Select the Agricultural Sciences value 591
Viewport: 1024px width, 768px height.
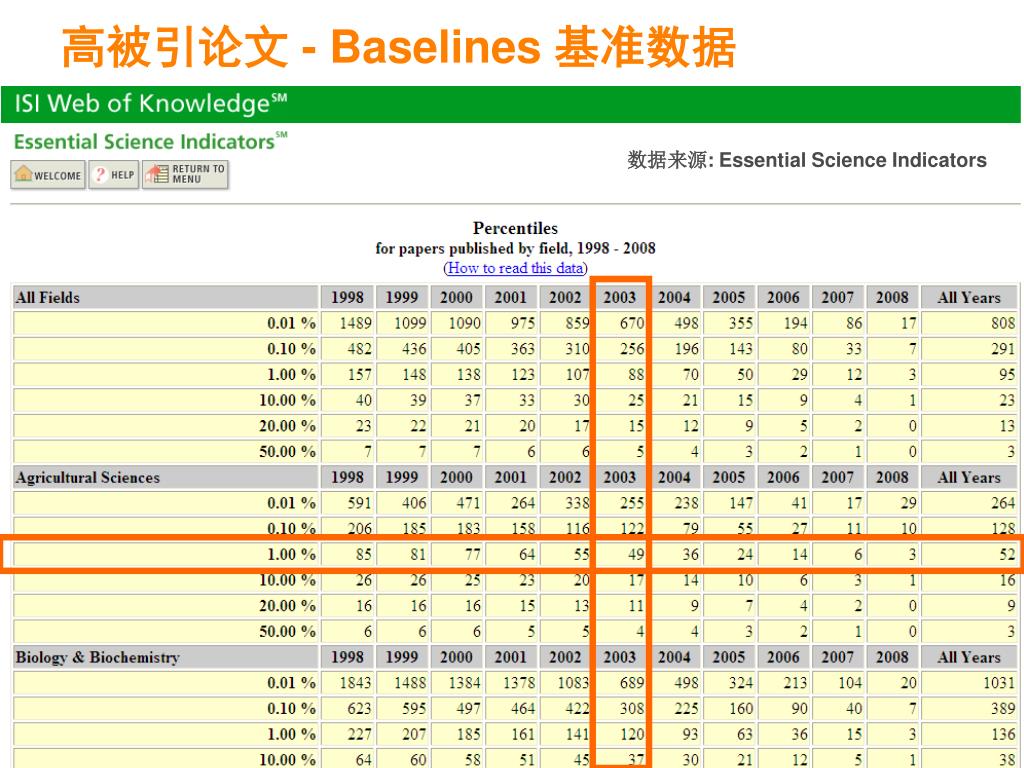359,503
